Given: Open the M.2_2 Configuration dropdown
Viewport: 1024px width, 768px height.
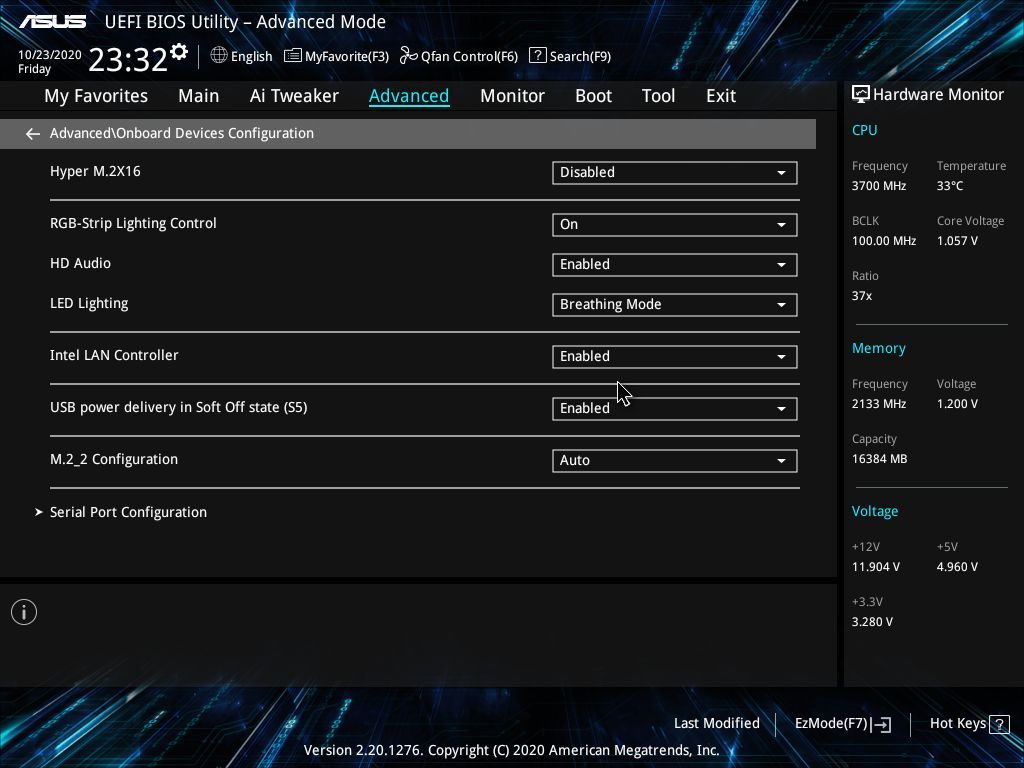Looking at the screenshot, I should [x=675, y=460].
